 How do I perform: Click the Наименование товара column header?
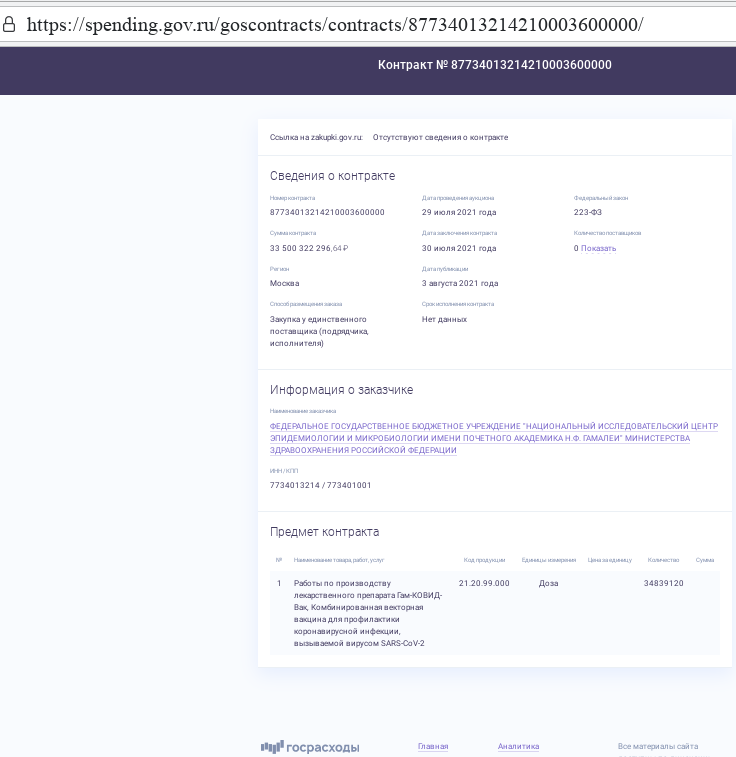tap(339, 560)
